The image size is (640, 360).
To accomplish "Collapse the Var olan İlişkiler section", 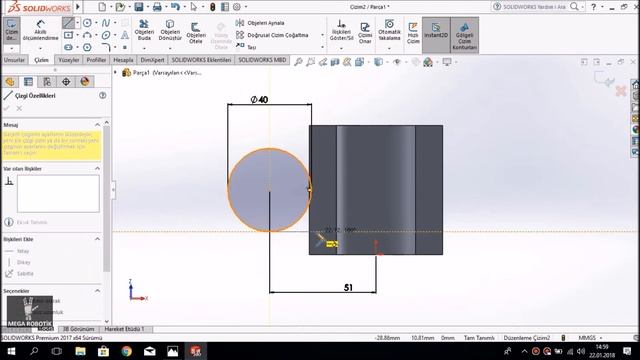I will click(98, 168).
